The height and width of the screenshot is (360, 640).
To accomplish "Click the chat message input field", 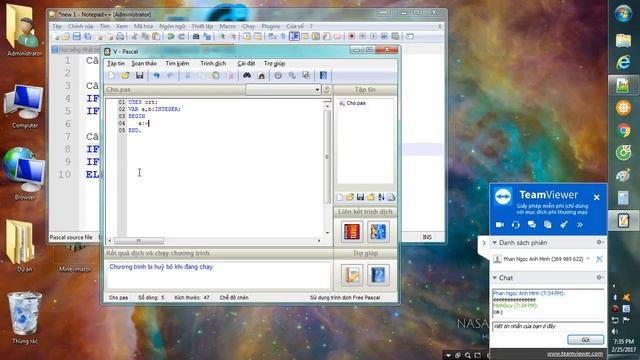I will [548, 326].
